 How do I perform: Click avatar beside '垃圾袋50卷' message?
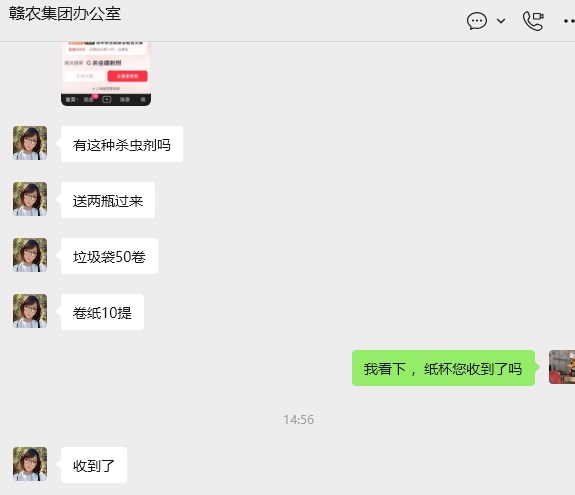click(30, 255)
